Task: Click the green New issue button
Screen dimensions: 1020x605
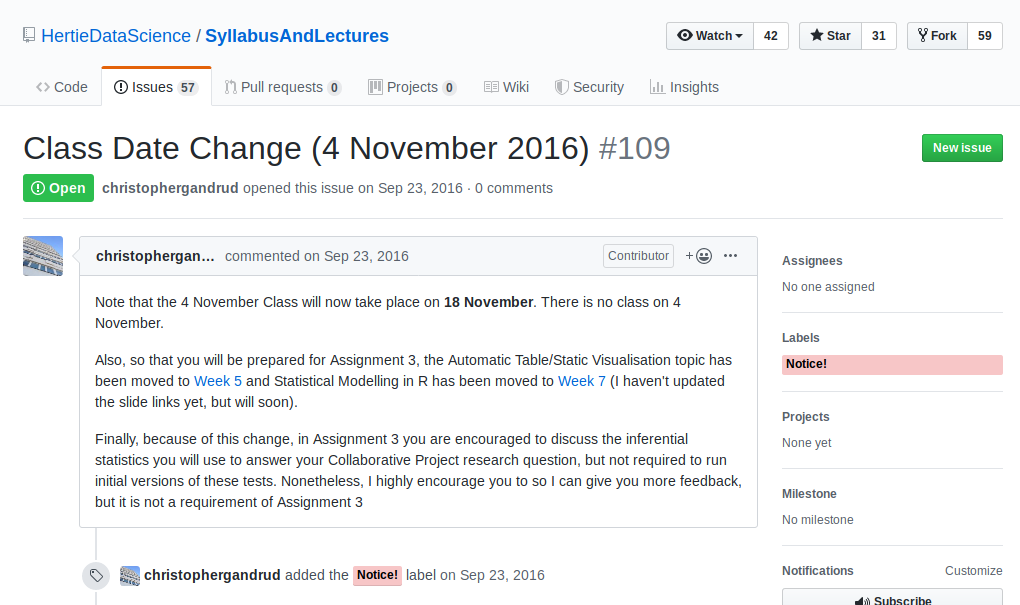Action: click(962, 148)
